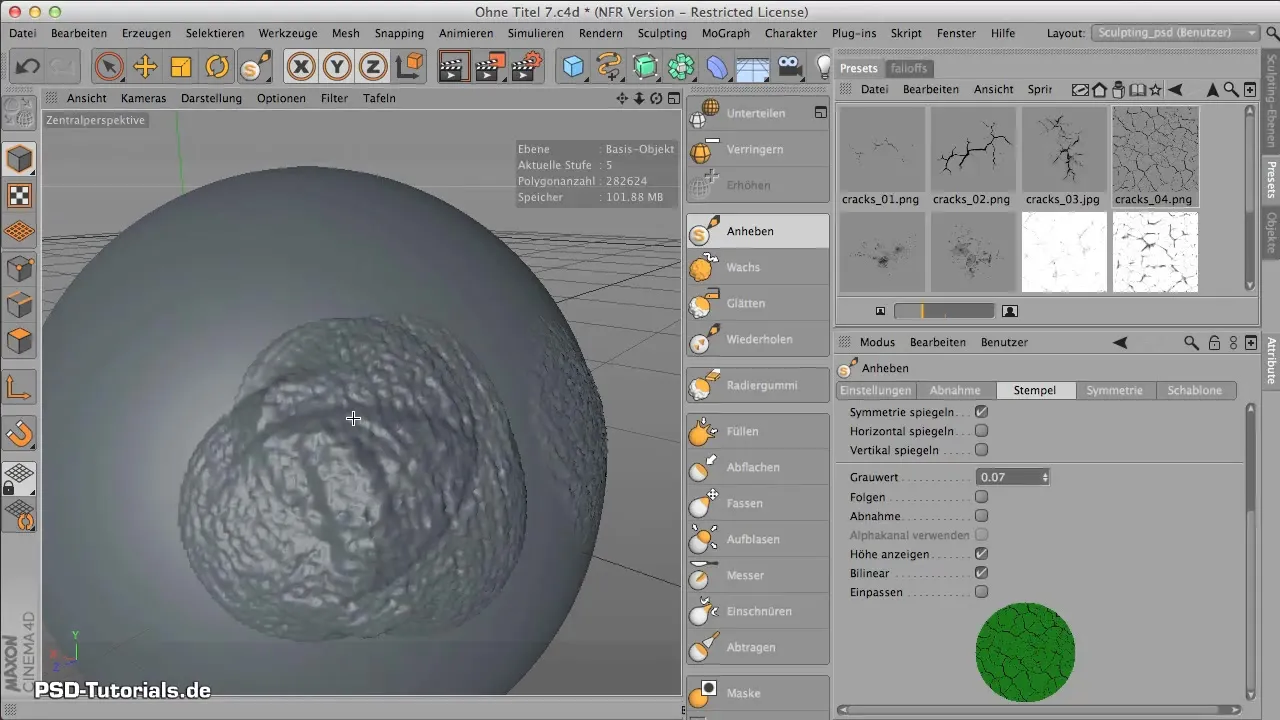
Task: Switch to the Abnahme tab
Action: (955, 390)
